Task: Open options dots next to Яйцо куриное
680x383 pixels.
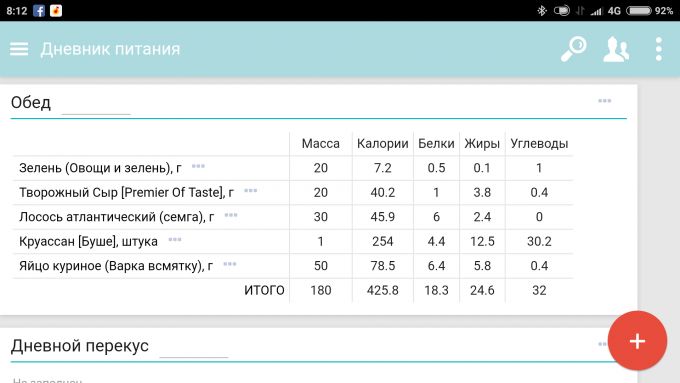Action: click(230, 264)
